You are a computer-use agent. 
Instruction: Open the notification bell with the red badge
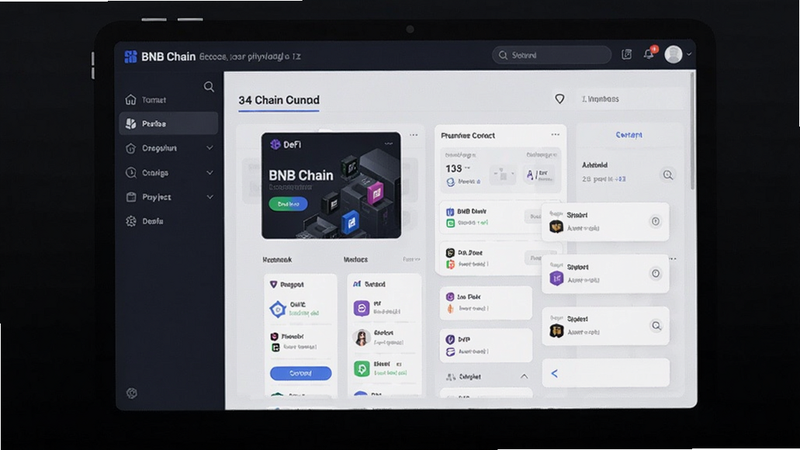coord(649,54)
